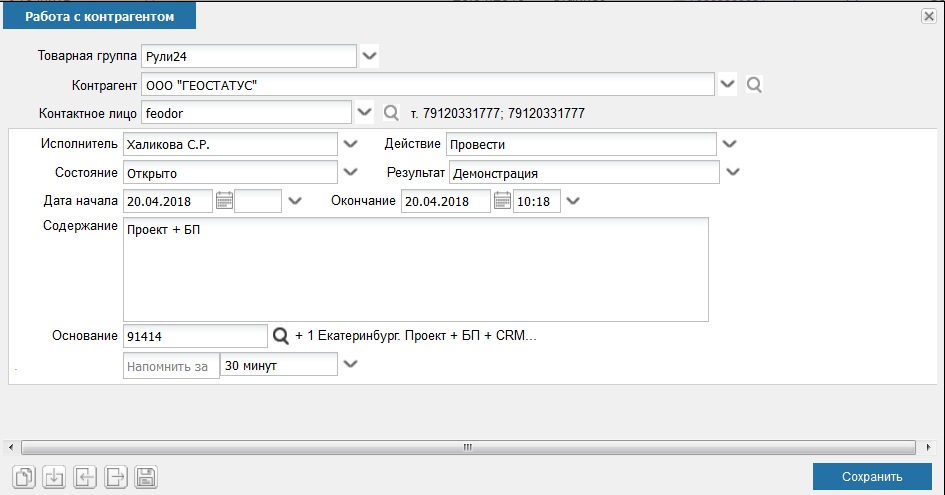Click the left-arrow import icon
This screenshot has width=945, height=495.
point(85,477)
